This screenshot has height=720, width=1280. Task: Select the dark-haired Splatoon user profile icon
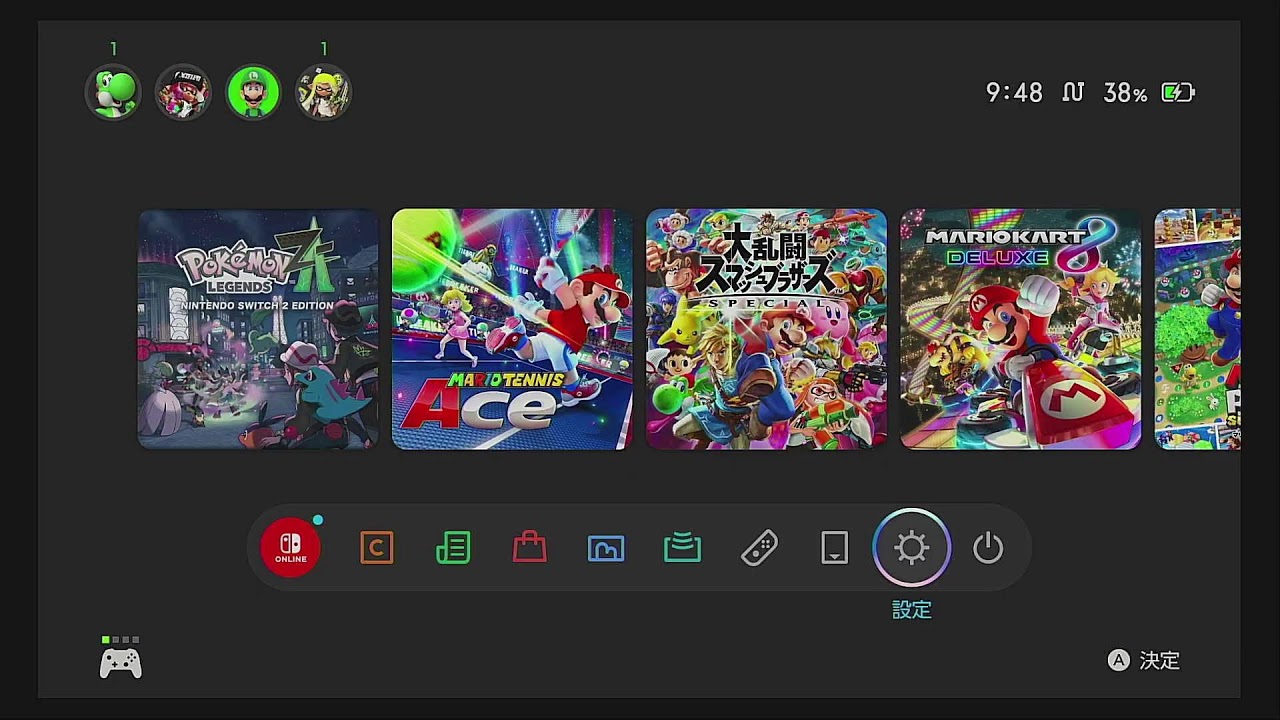coord(183,92)
